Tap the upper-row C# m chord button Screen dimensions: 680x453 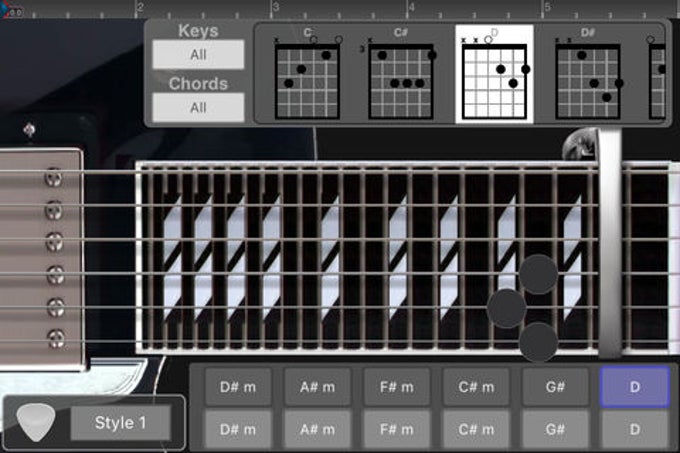[x=476, y=387]
